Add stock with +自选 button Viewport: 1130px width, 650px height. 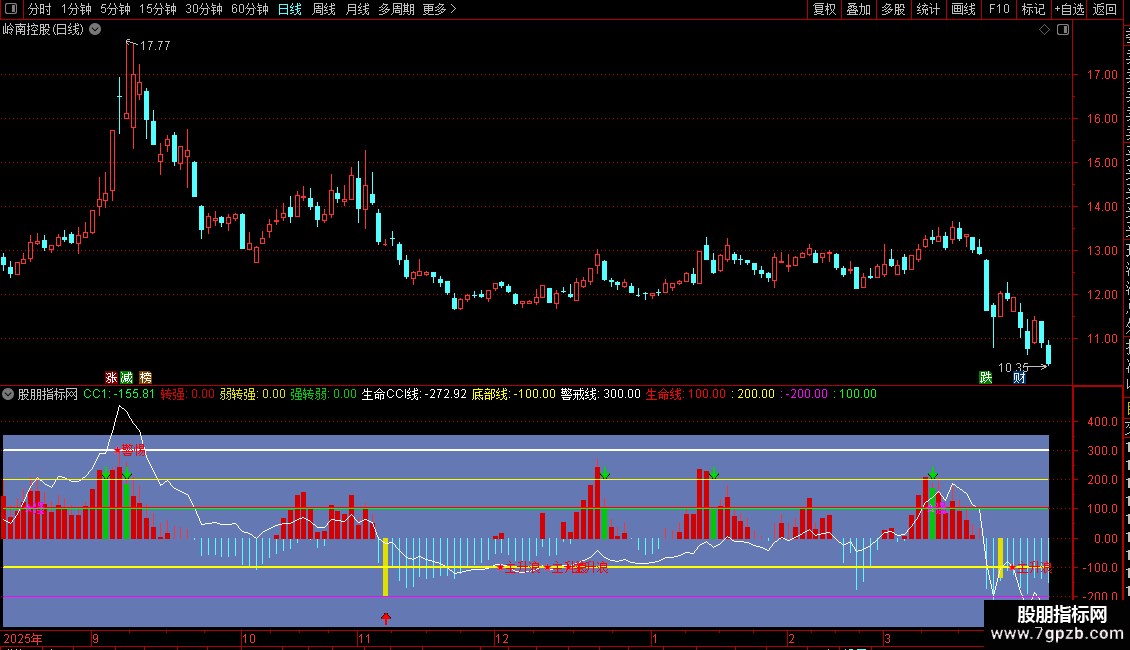tap(1069, 9)
